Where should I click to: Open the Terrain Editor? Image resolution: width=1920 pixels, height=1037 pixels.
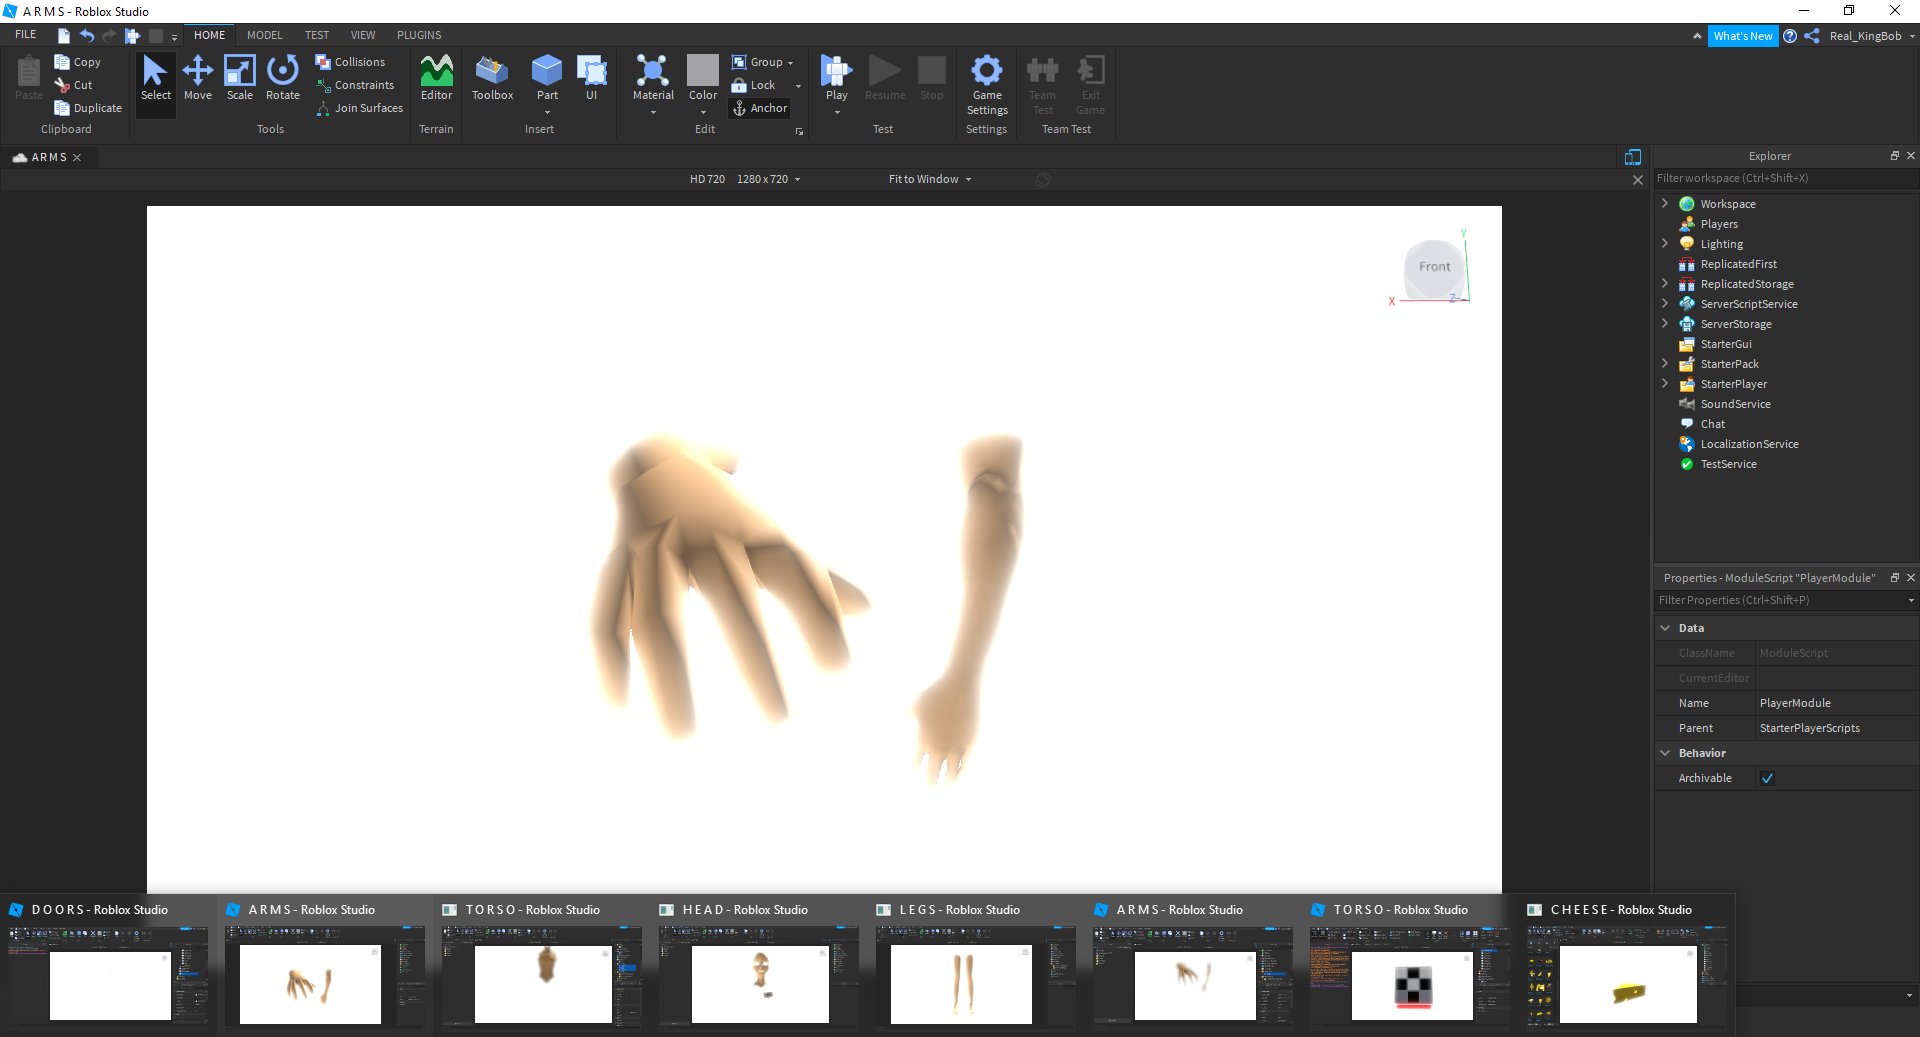click(436, 77)
